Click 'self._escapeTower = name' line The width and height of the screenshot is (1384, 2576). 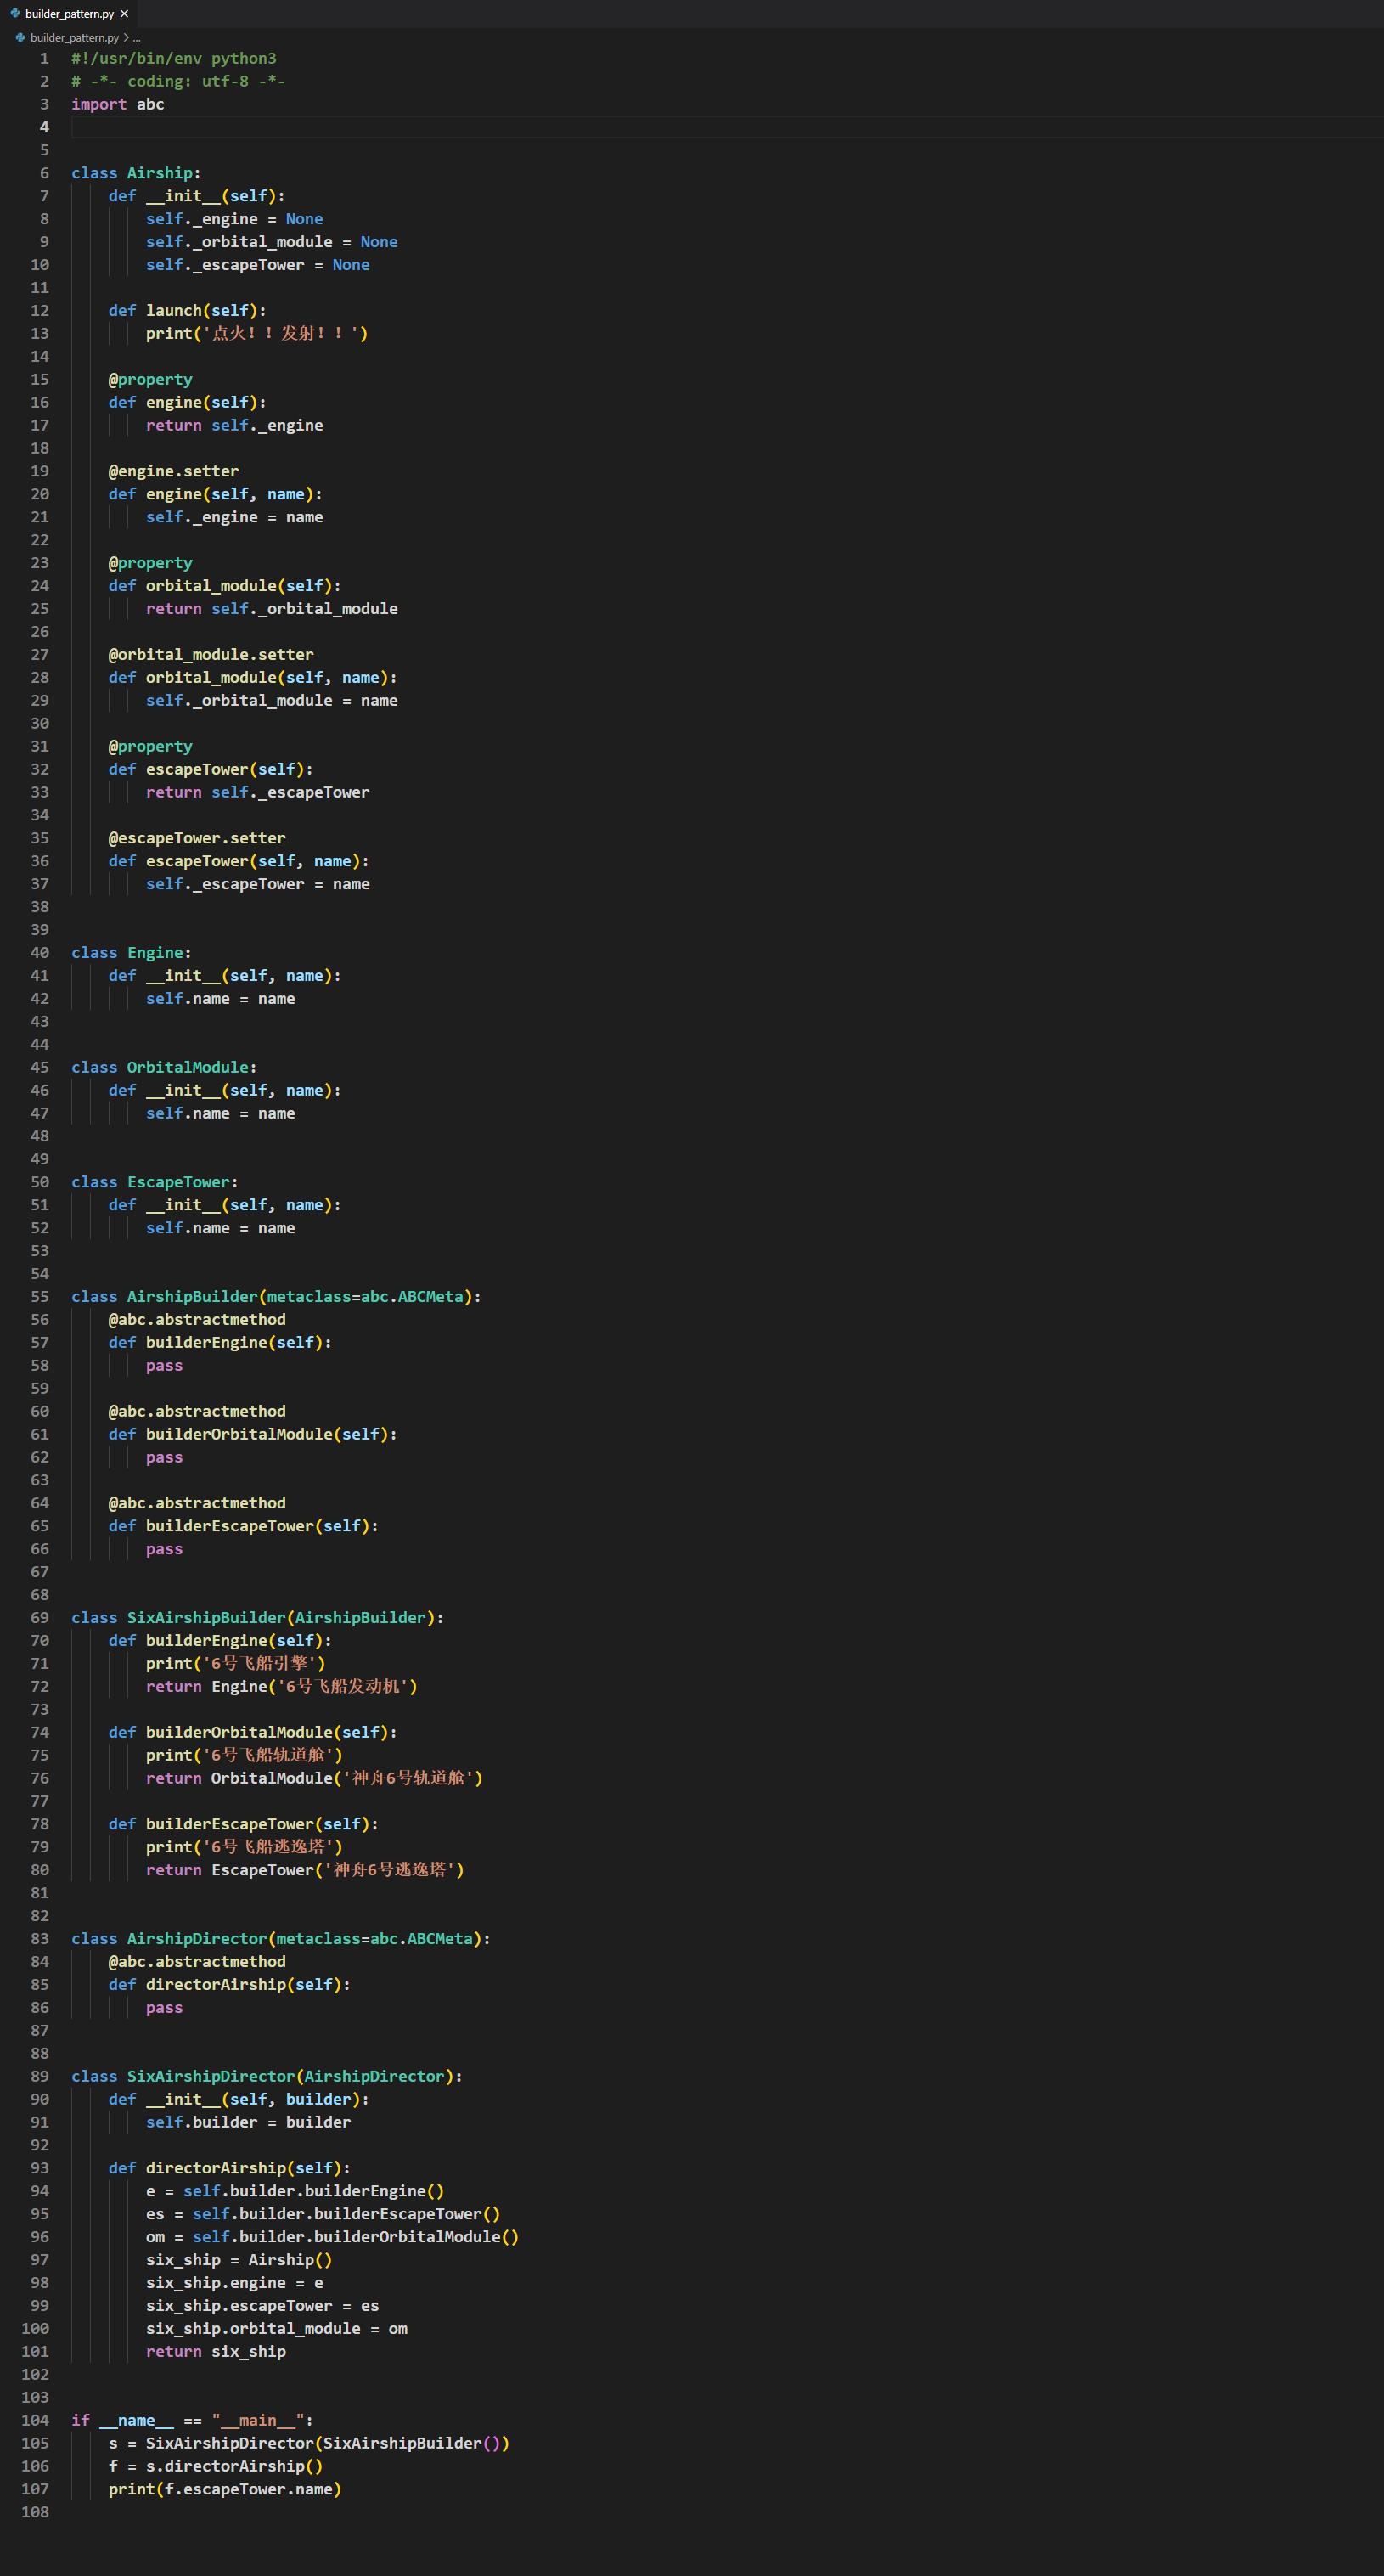258,884
